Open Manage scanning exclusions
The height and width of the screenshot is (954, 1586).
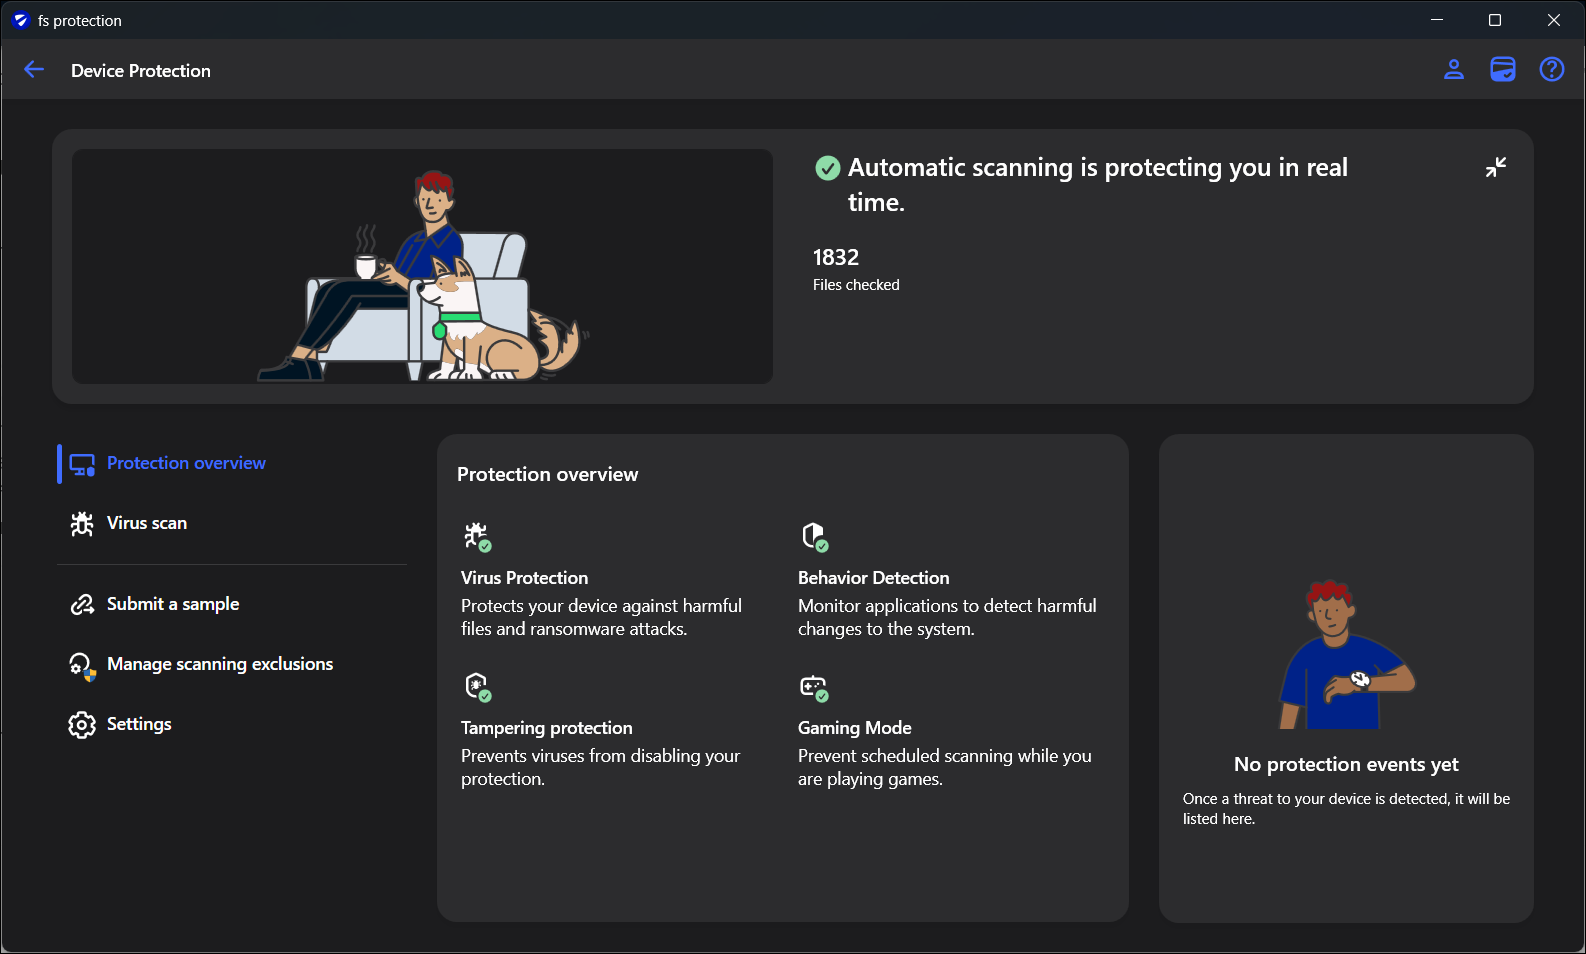pos(219,664)
